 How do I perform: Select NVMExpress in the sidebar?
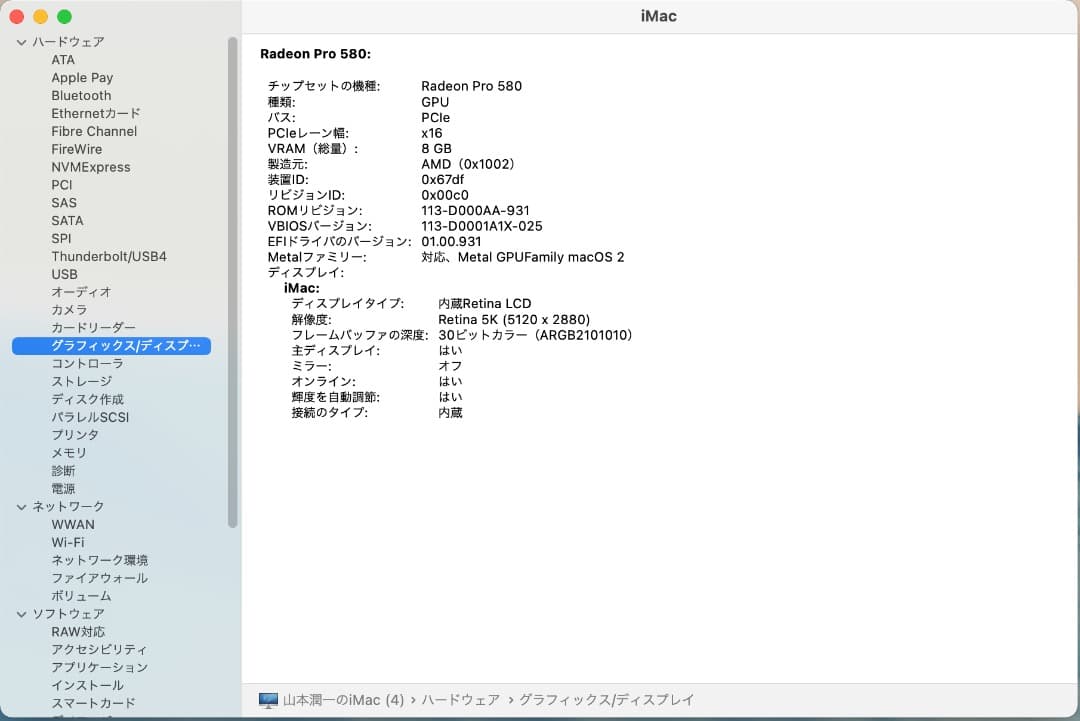pyautogui.click(x=91, y=167)
